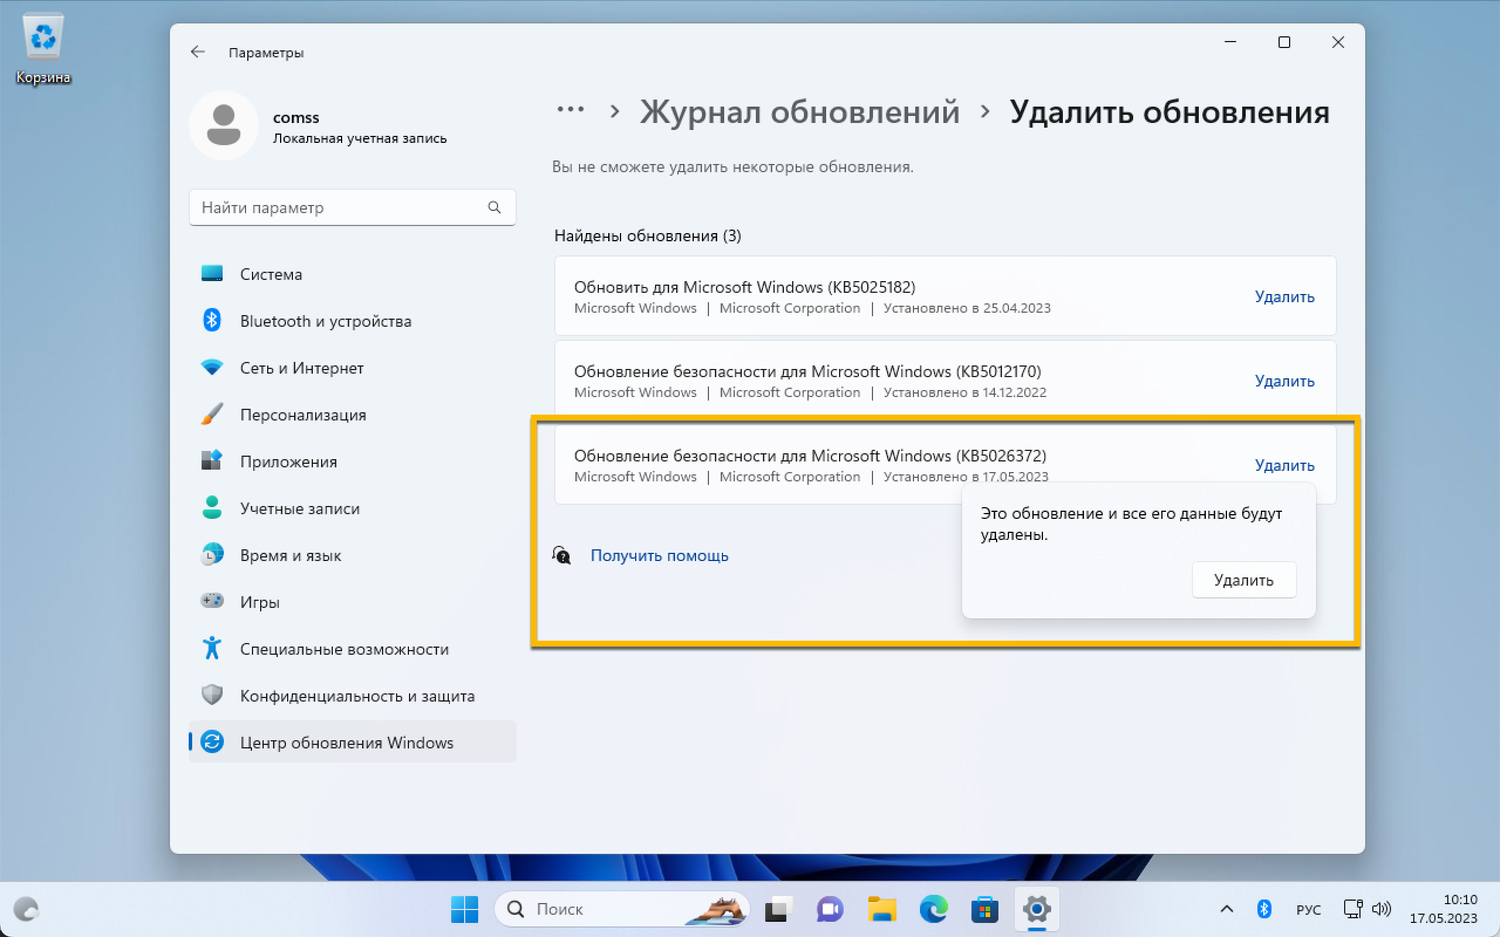Click the Центр обновления Windows sync icon
This screenshot has height=937, width=1500.
tap(212, 742)
